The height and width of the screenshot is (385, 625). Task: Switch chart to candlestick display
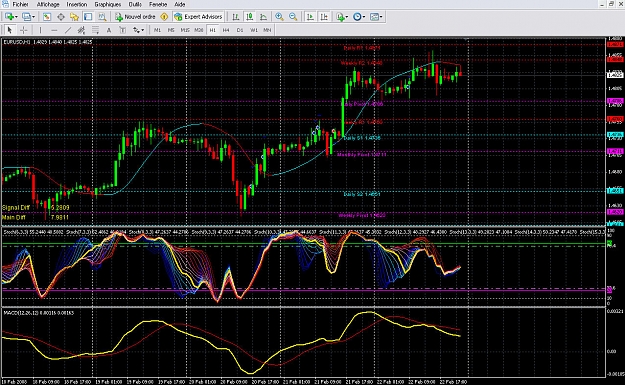tap(250, 17)
